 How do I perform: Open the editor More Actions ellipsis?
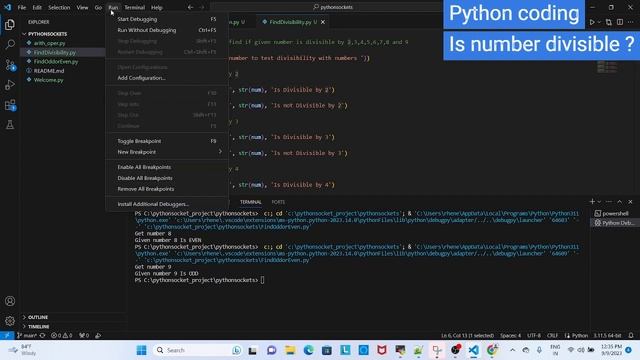(x=631, y=22)
